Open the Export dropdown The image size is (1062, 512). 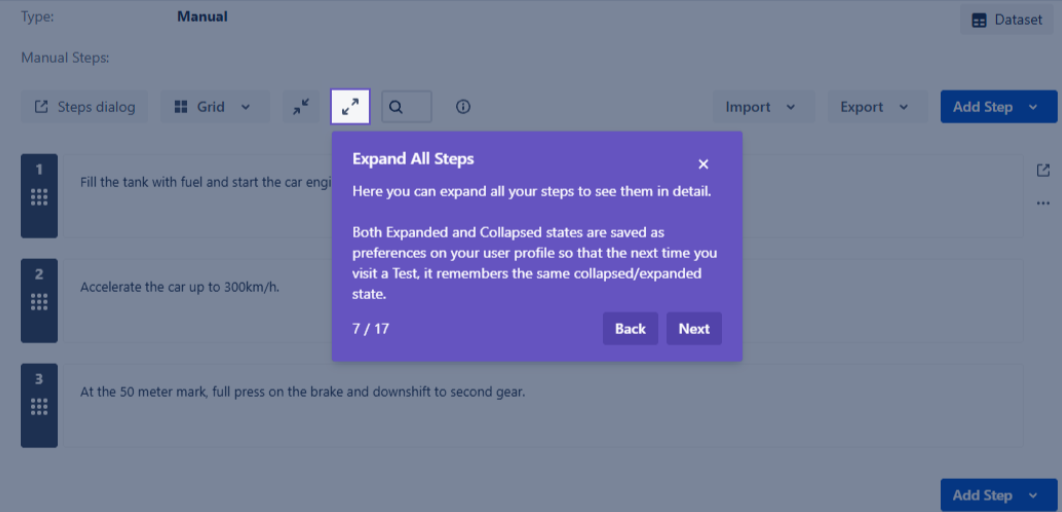click(x=875, y=107)
